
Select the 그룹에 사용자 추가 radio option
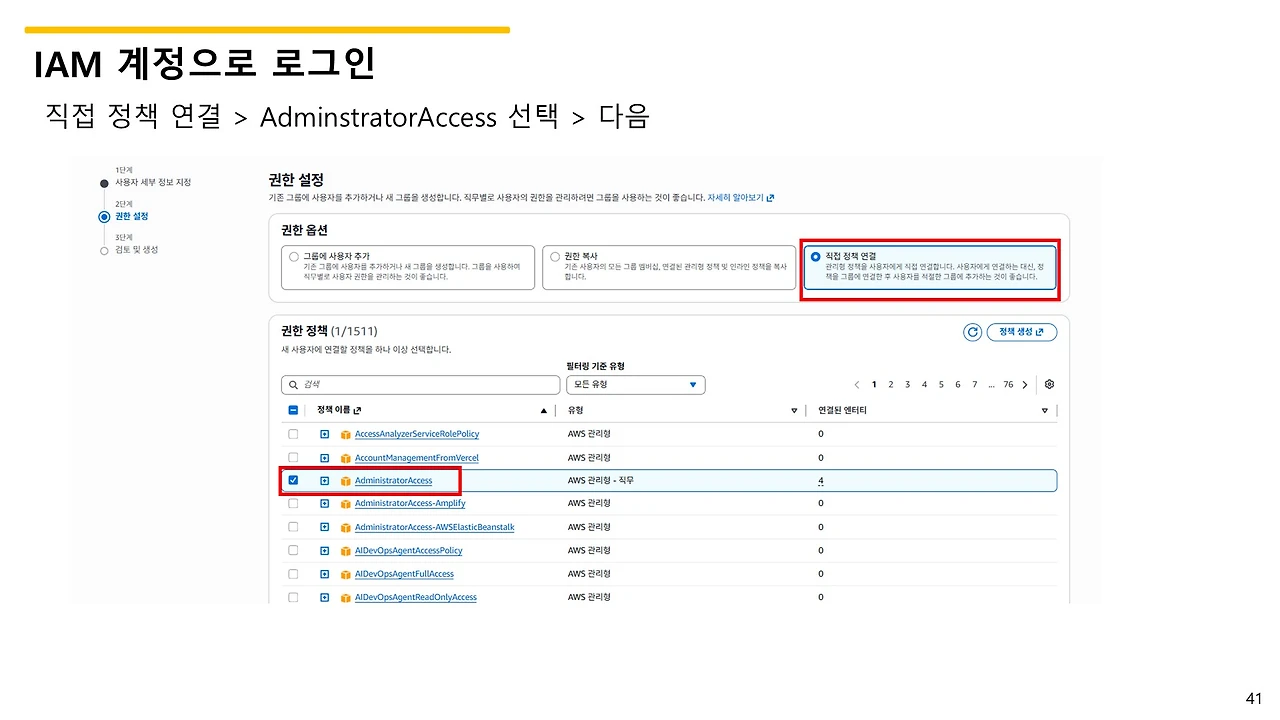[x=293, y=257]
